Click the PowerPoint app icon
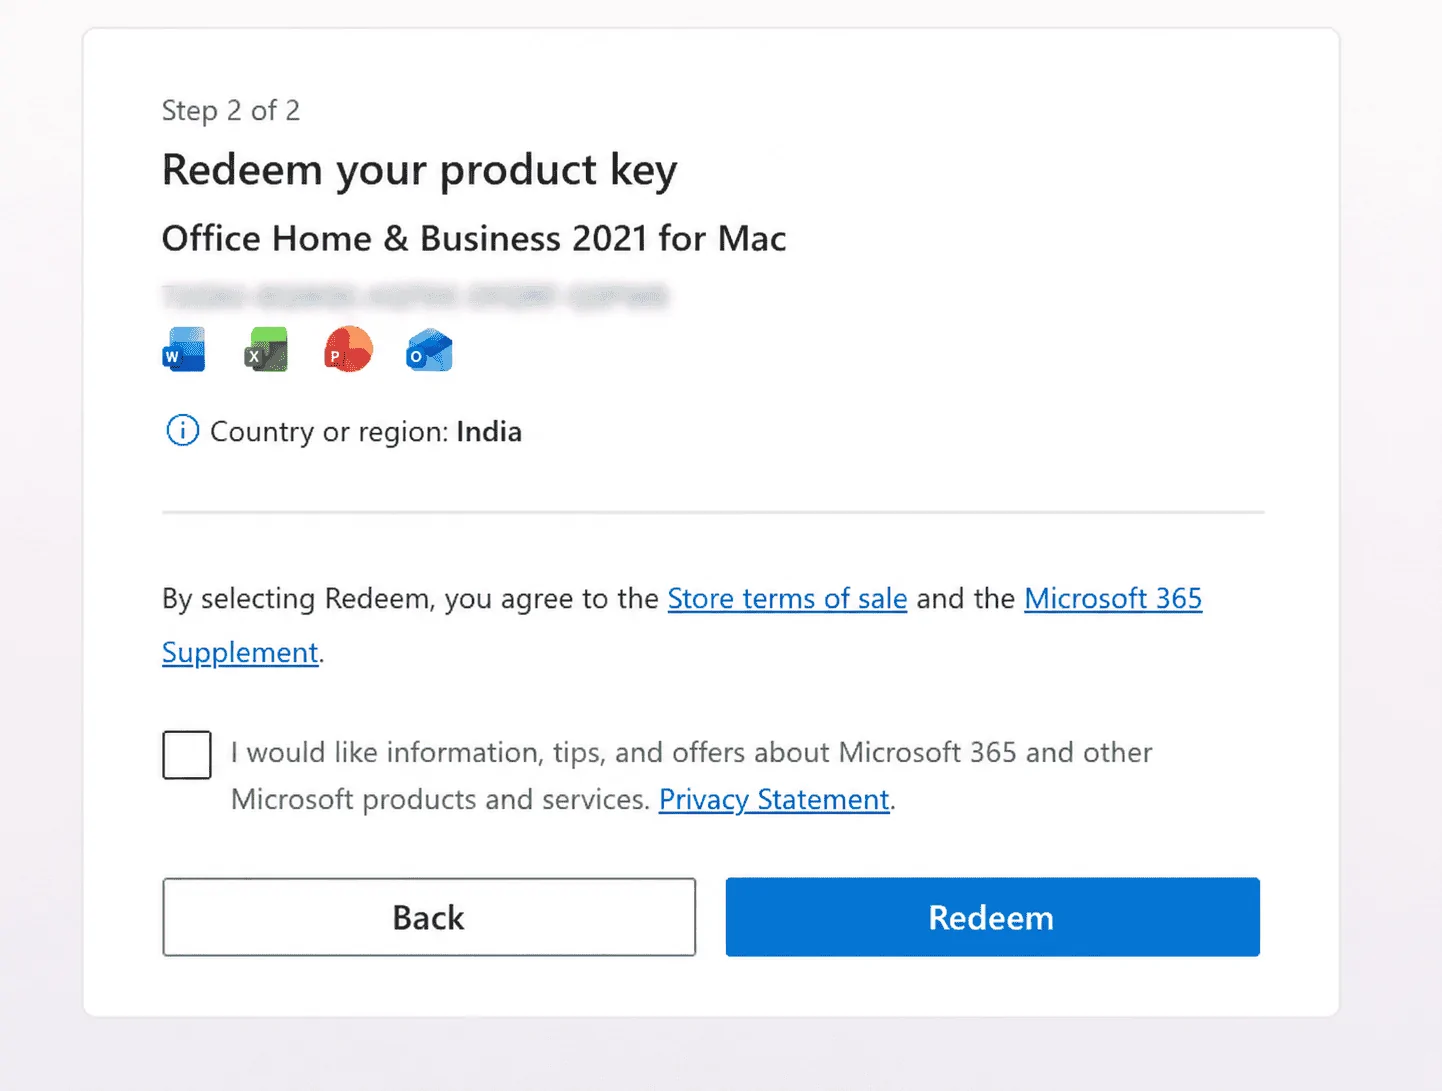 click(348, 350)
